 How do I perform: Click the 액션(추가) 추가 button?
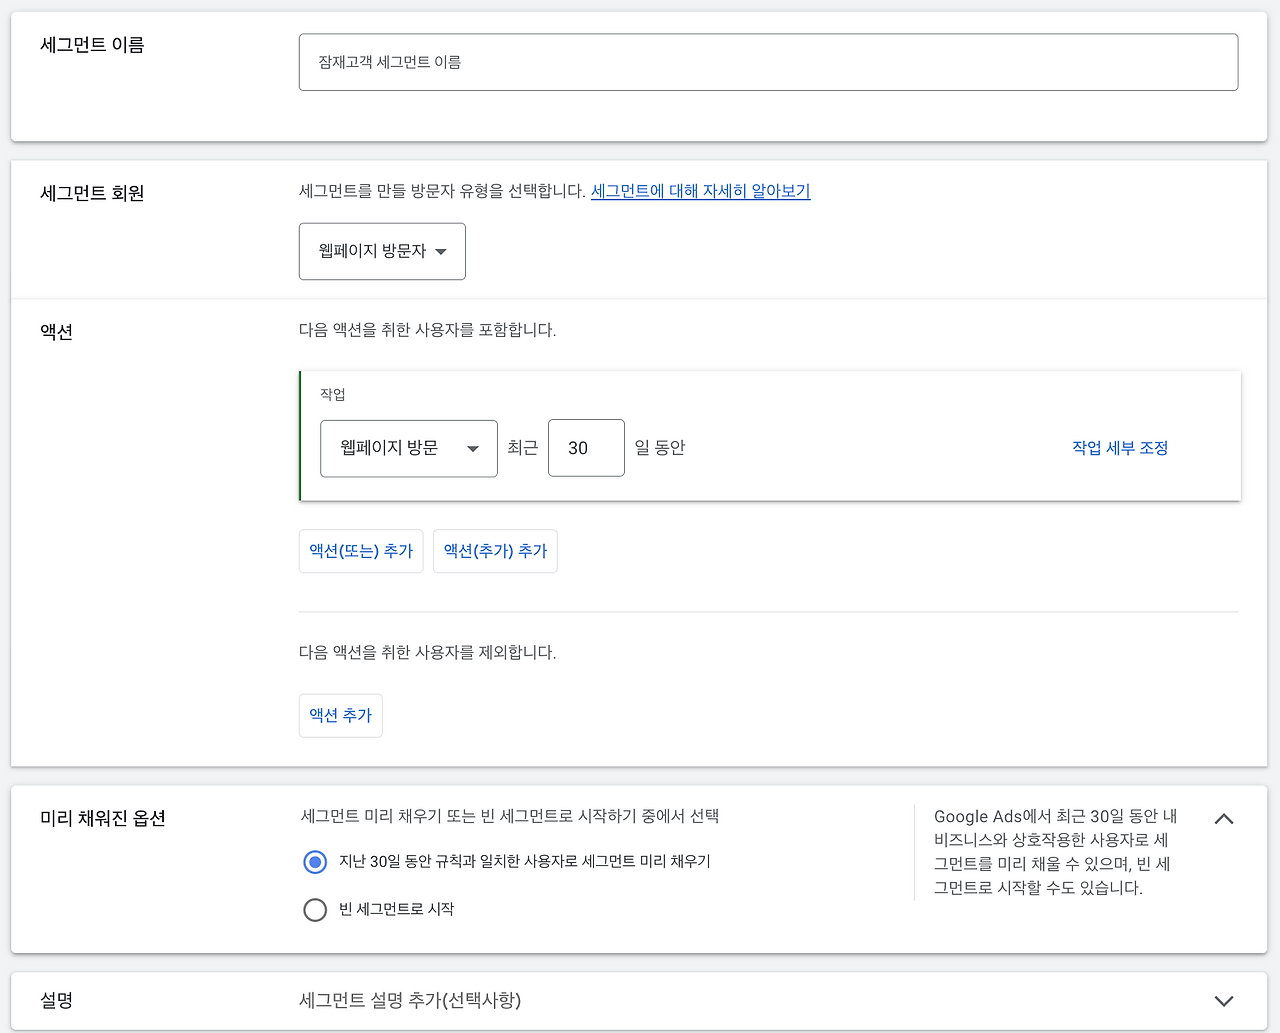(x=495, y=551)
